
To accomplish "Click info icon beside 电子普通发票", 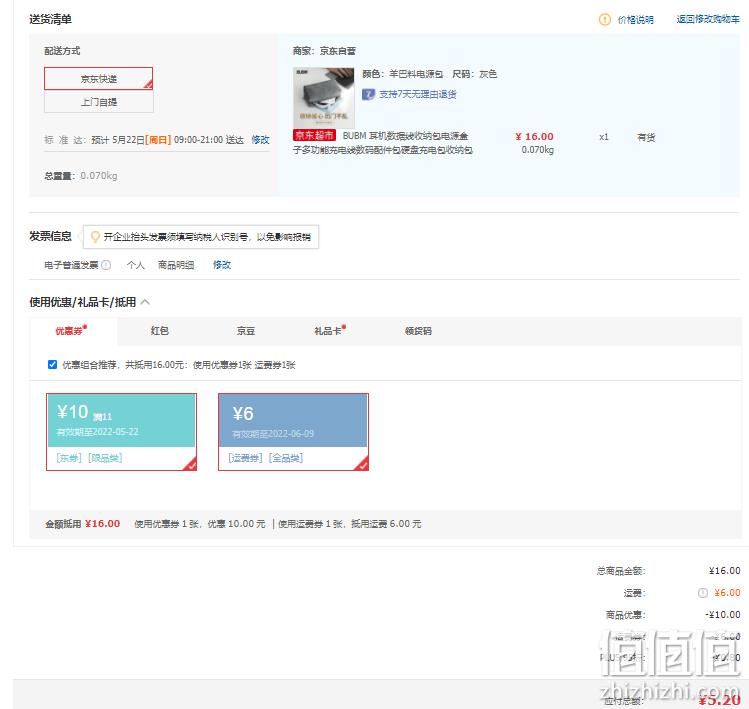I will 106,265.
